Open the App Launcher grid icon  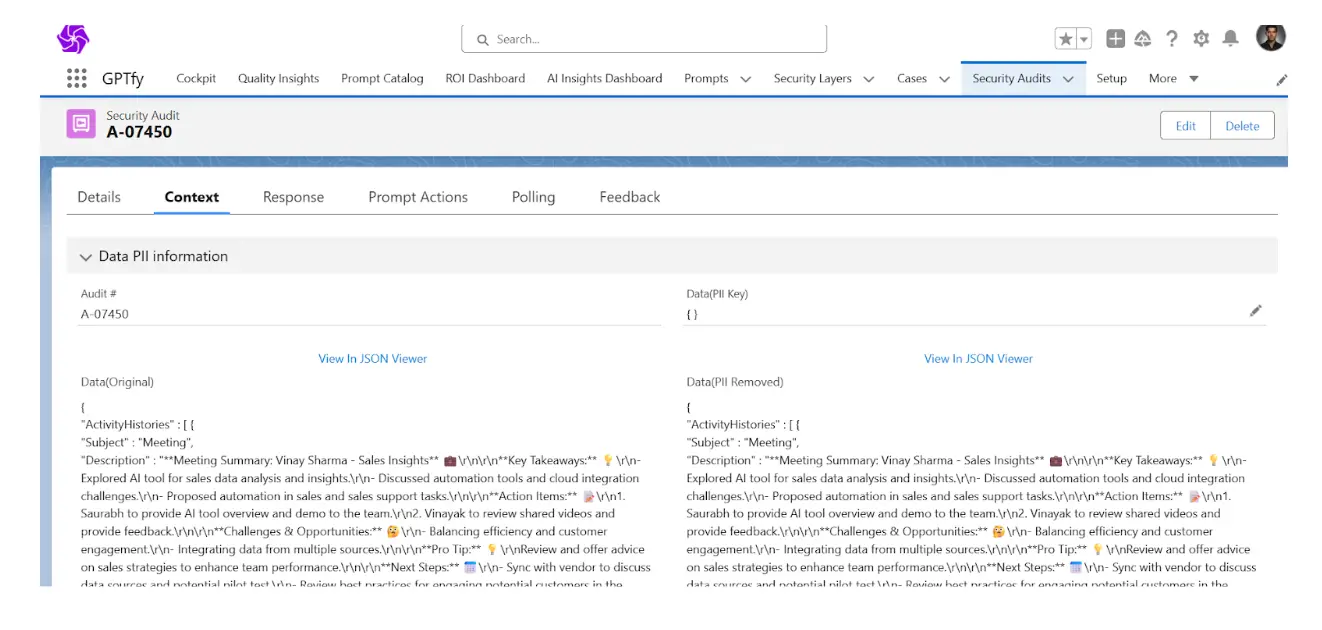(76, 78)
